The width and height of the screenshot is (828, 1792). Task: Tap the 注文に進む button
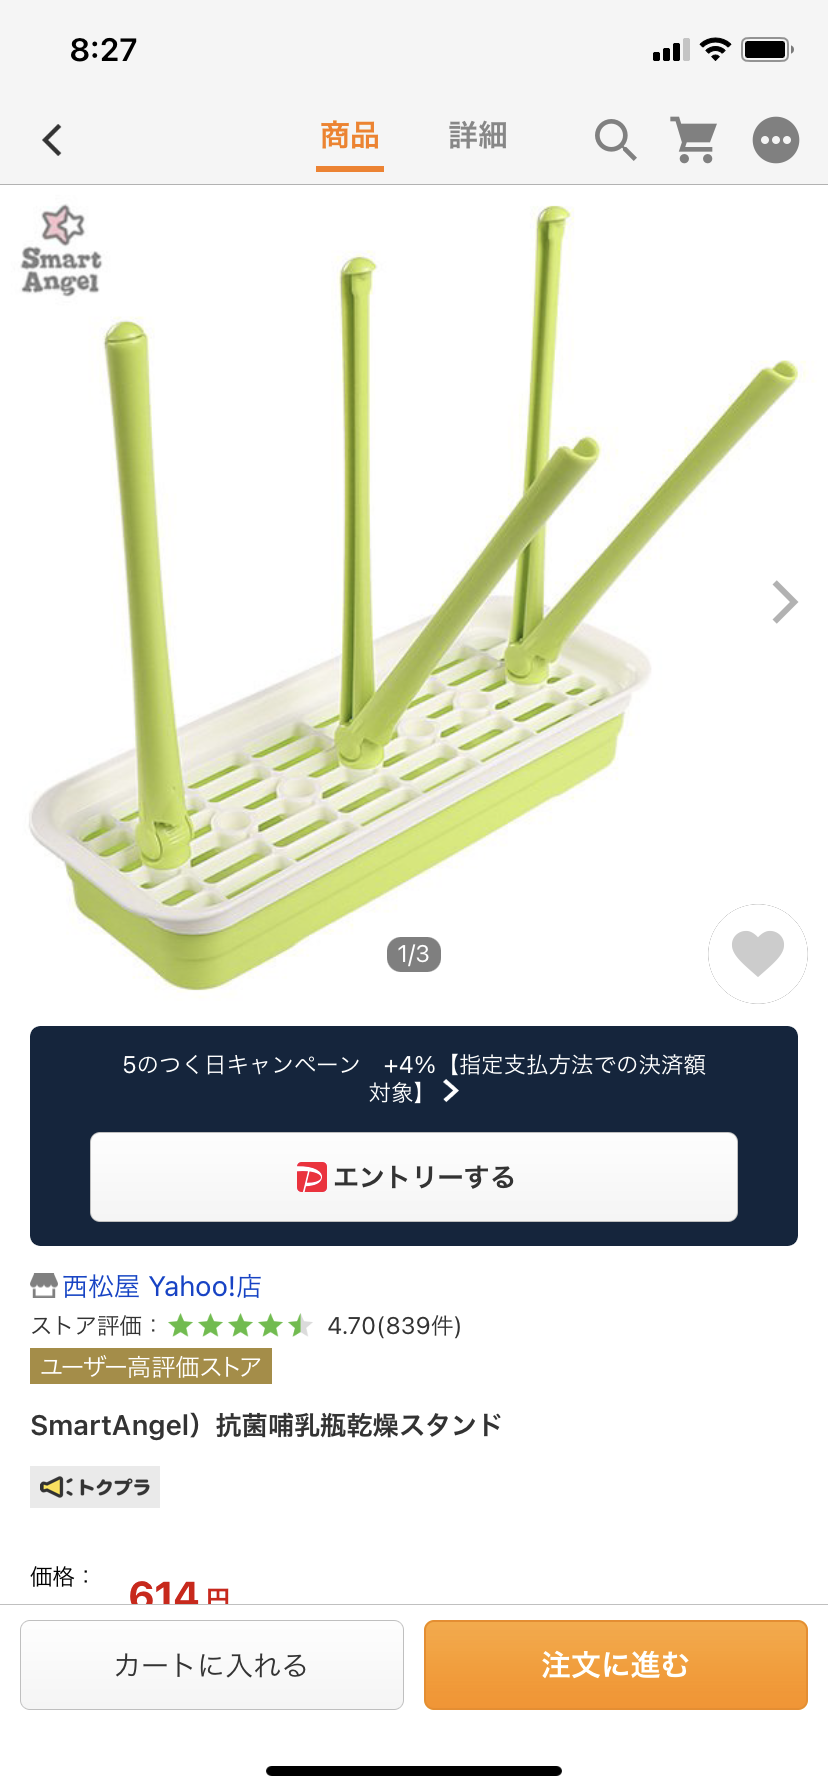pyautogui.click(x=616, y=1665)
